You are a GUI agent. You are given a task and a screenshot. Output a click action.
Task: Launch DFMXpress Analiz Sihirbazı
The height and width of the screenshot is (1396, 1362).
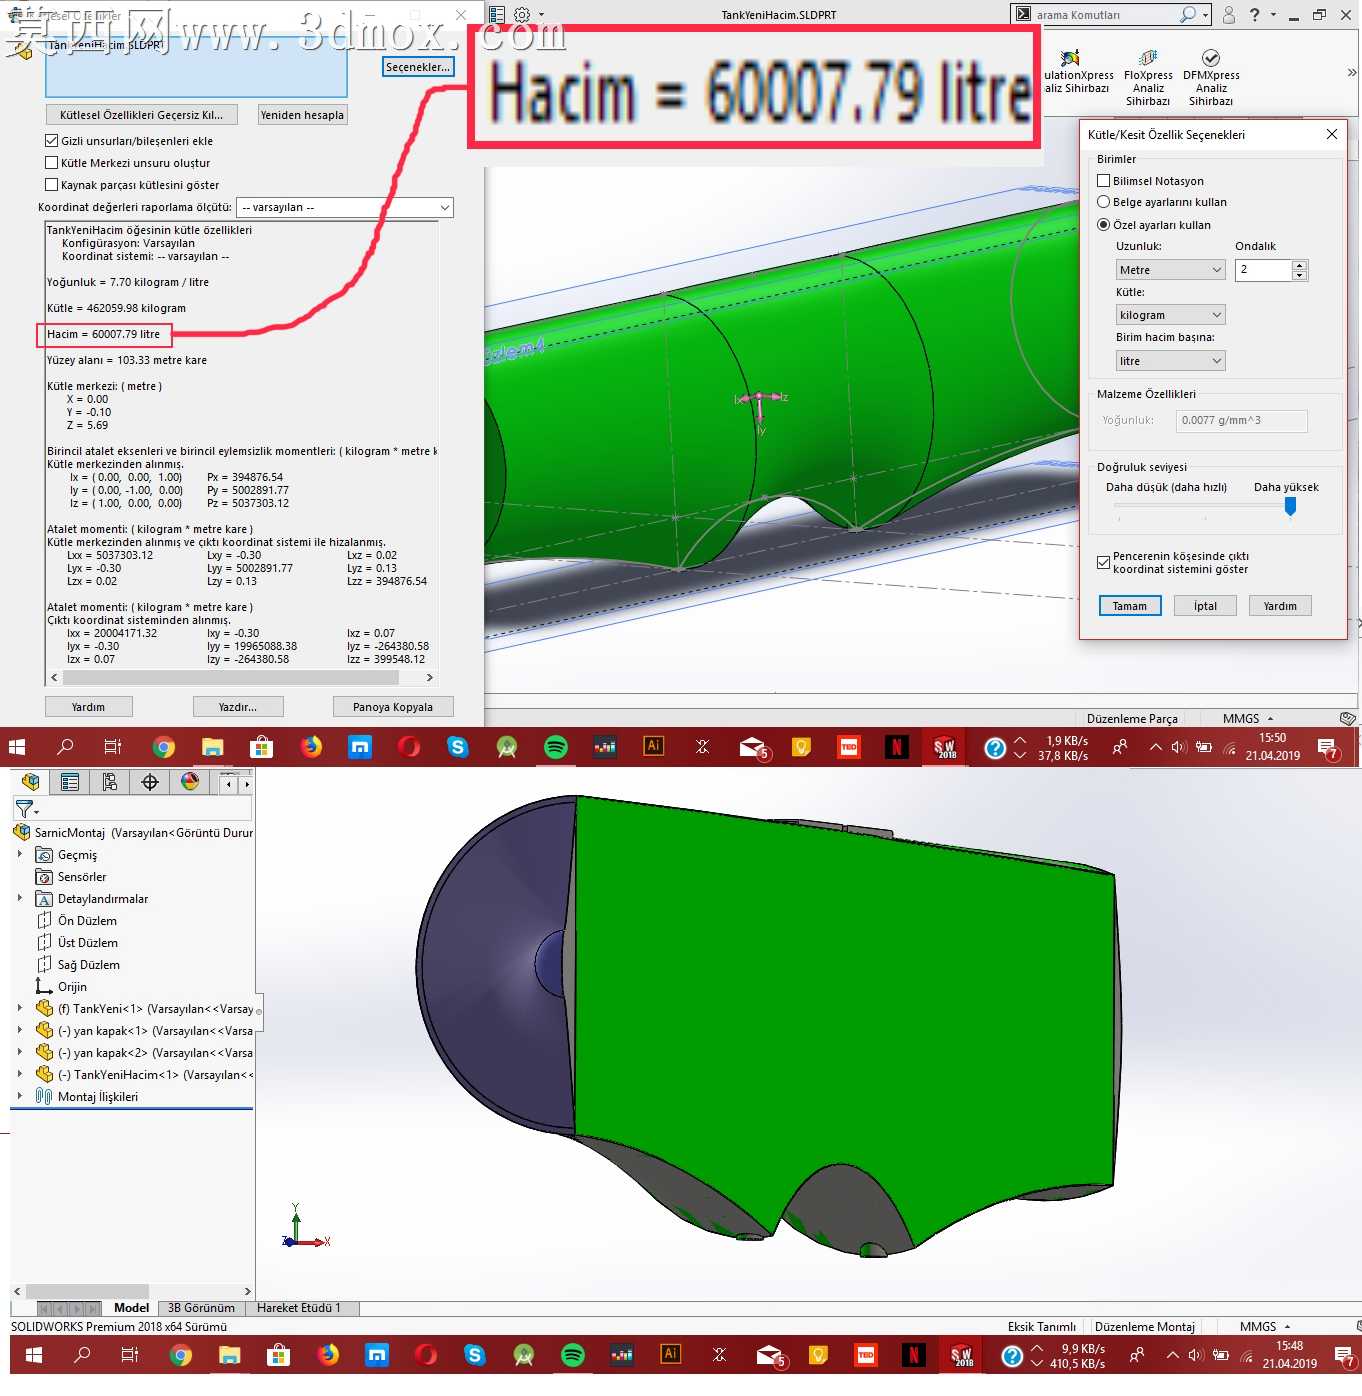point(1211,79)
